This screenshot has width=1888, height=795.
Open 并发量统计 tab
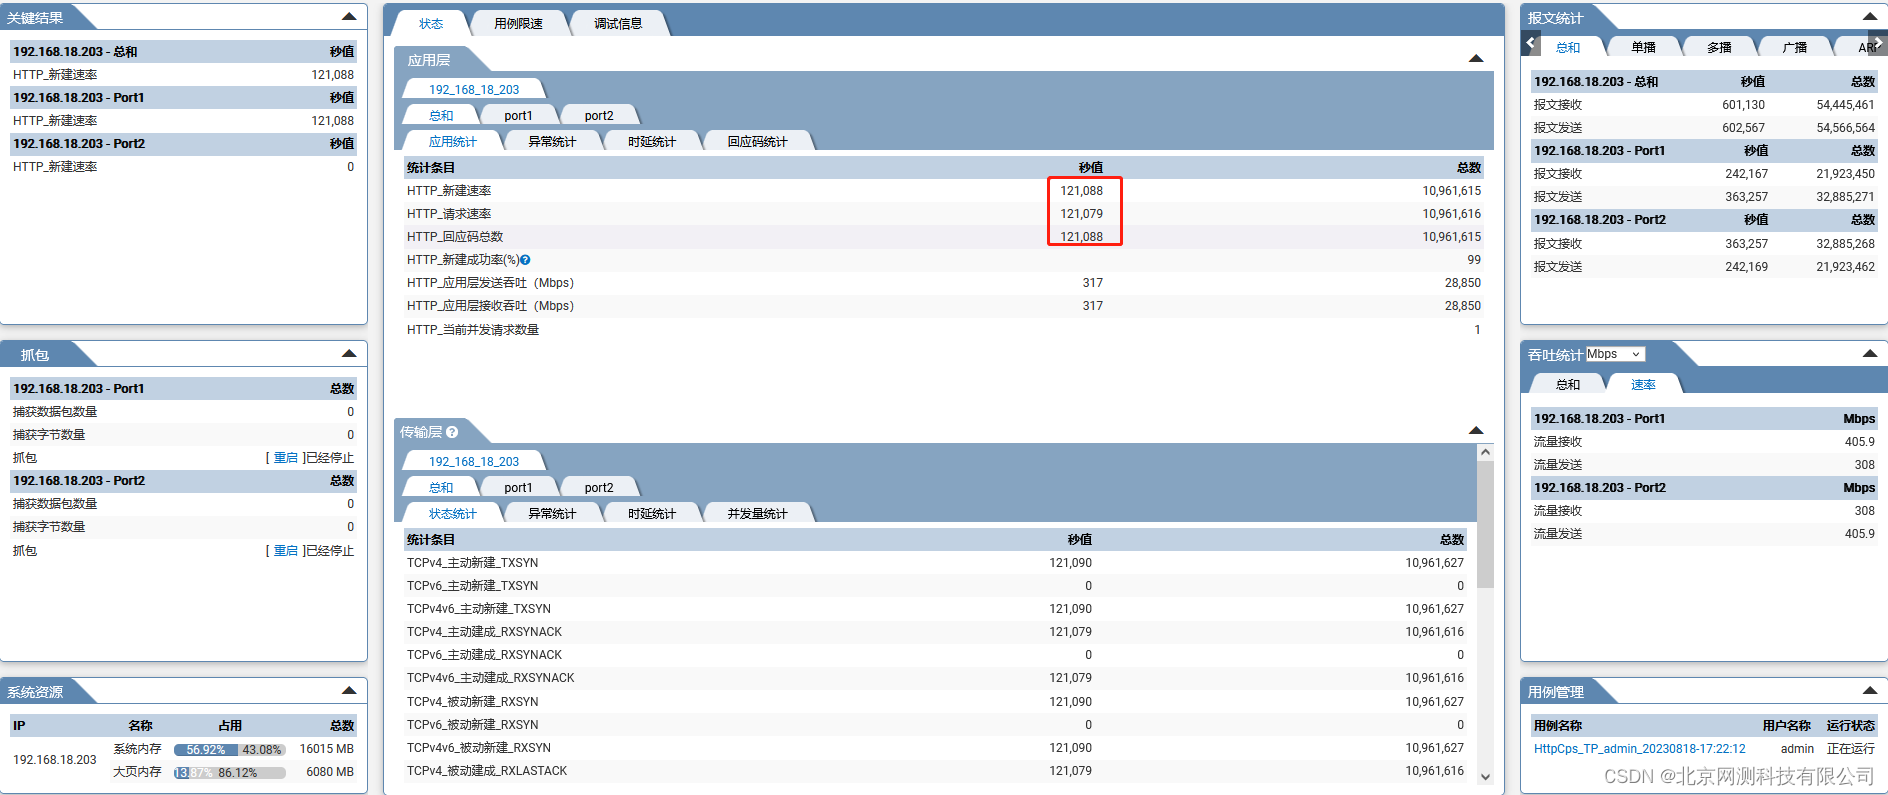click(x=757, y=514)
